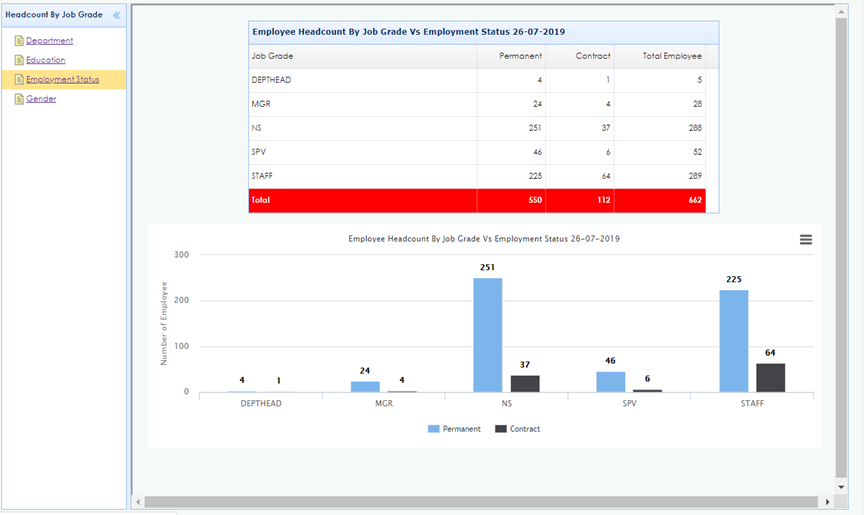Click the horizontal scrollbar right arrow
The width and height of the screenshot is (864, 515).
(826, 501)
